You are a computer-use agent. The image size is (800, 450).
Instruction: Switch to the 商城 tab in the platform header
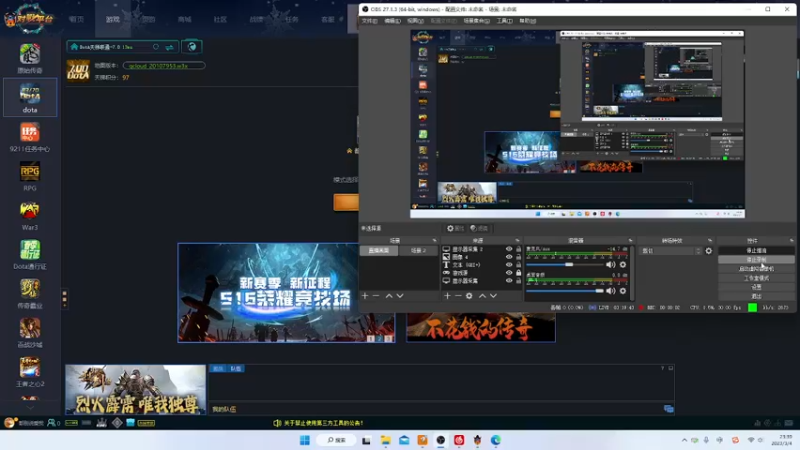pos(184,19)
